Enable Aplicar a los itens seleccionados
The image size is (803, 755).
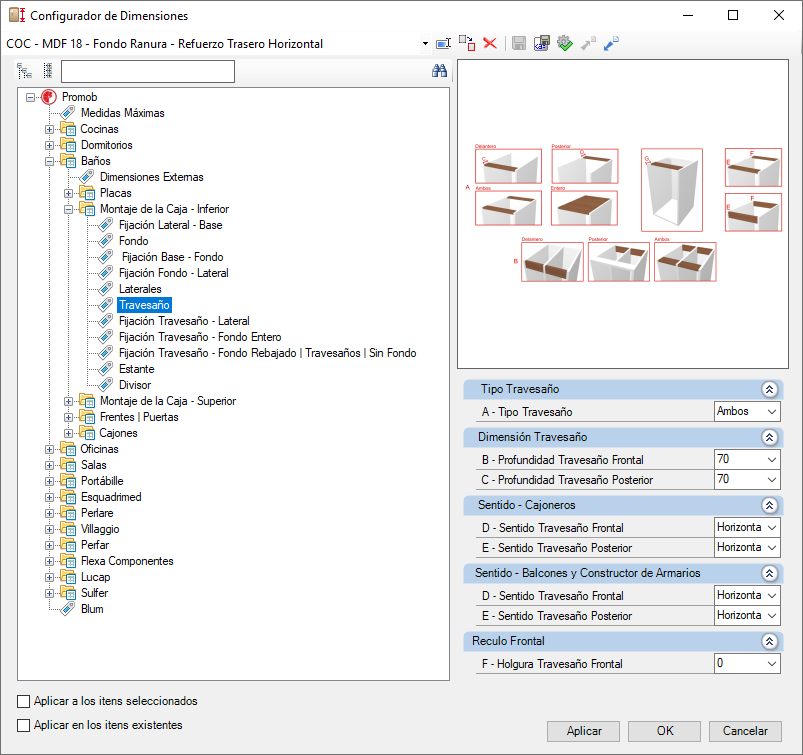[x=24, y=701]
